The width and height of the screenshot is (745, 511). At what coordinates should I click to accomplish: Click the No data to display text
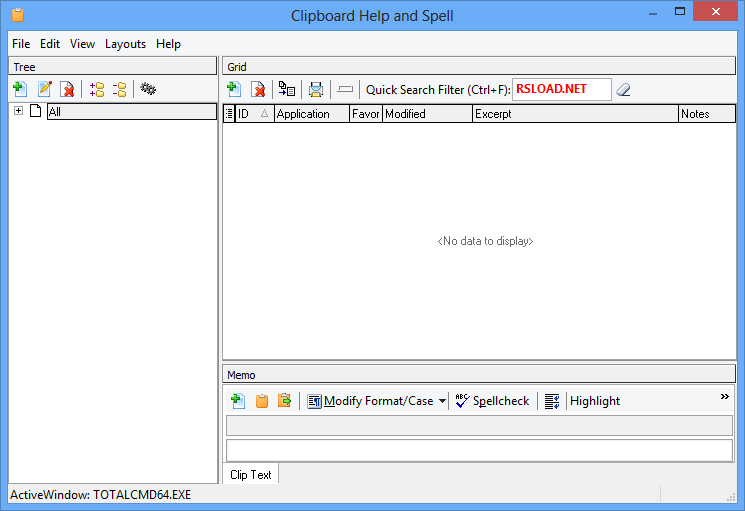[485, 241]
